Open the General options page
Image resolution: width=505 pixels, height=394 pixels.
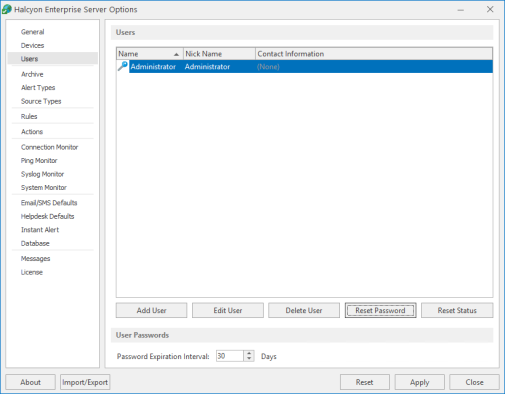coord(32,32)
